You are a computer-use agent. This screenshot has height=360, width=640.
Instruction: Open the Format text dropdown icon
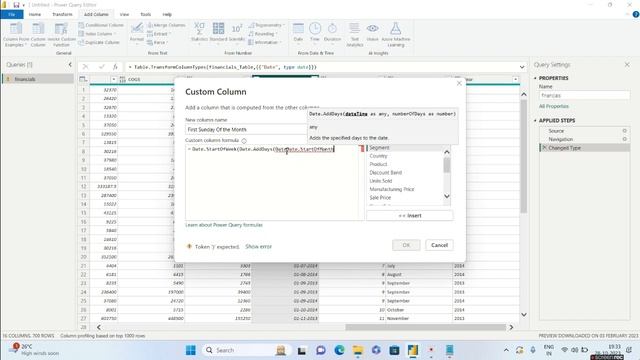[137, 33]
